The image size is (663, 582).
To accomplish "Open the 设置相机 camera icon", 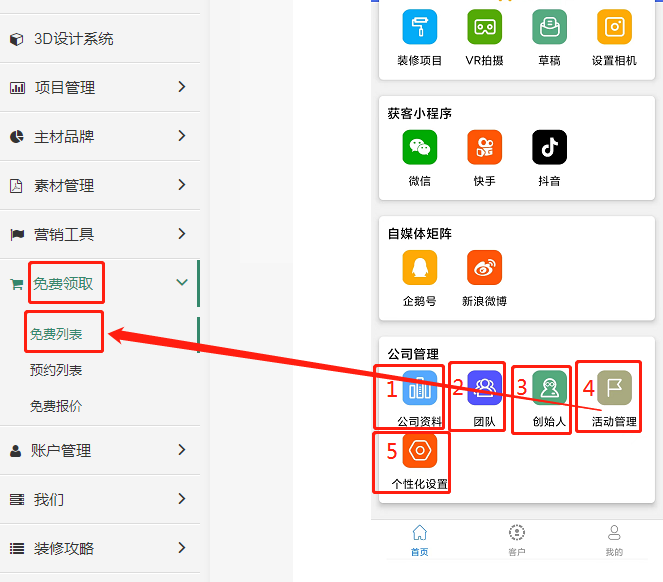I will 614,27.
